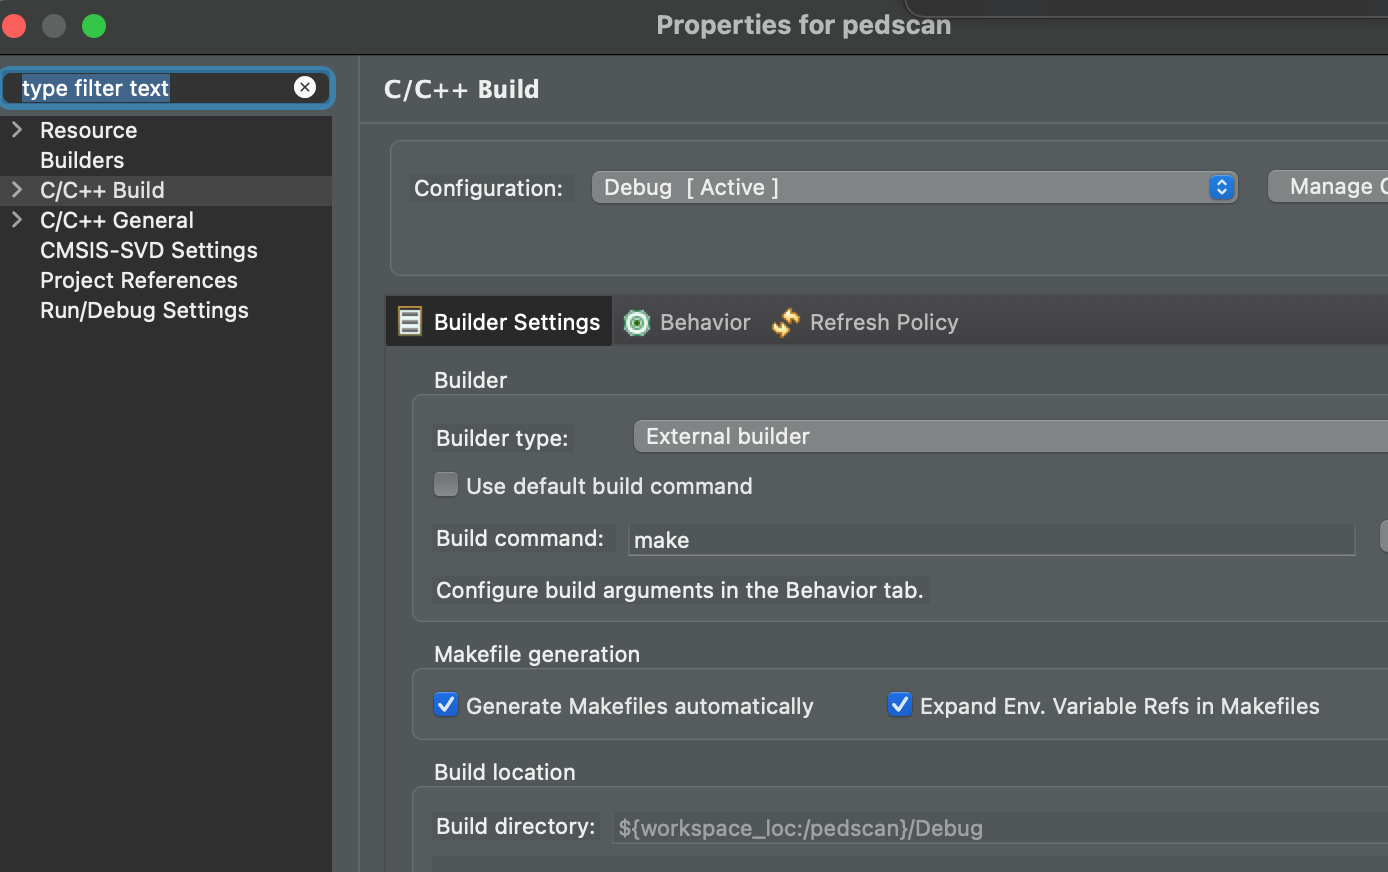Click the 'Makefile generation' group label
This screenshot has width=1388, height=872.
(x=537, y=654)
